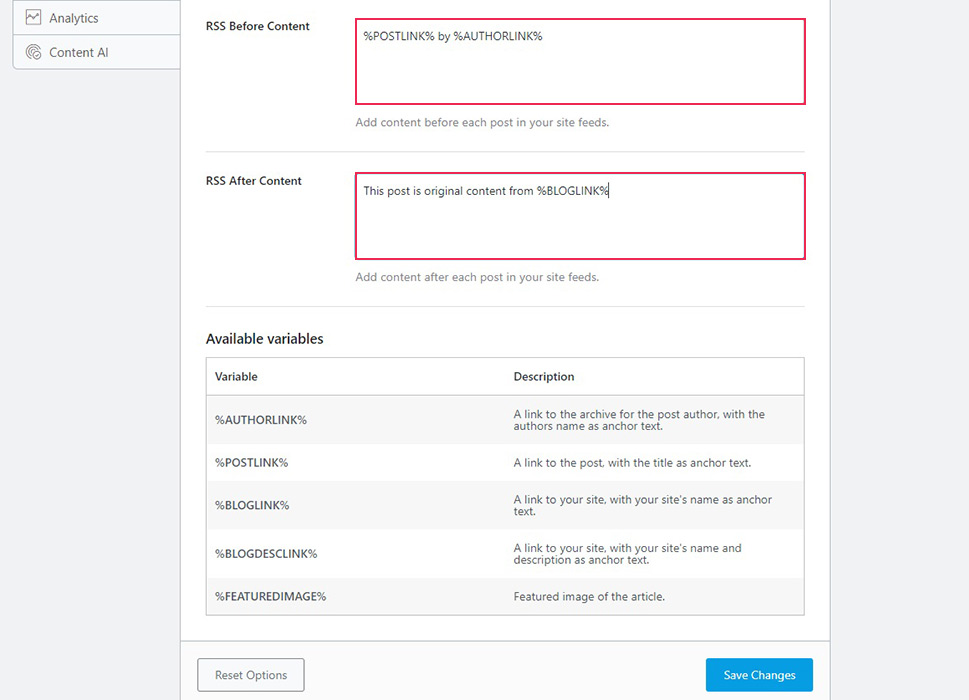Click the RSS Before Content label
This screenshot has width=969, height=700.
click(x=258, y=26)
